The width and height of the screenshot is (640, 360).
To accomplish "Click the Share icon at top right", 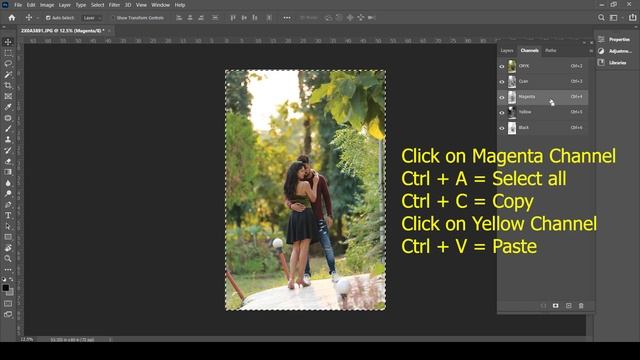I will click(632, 18).
